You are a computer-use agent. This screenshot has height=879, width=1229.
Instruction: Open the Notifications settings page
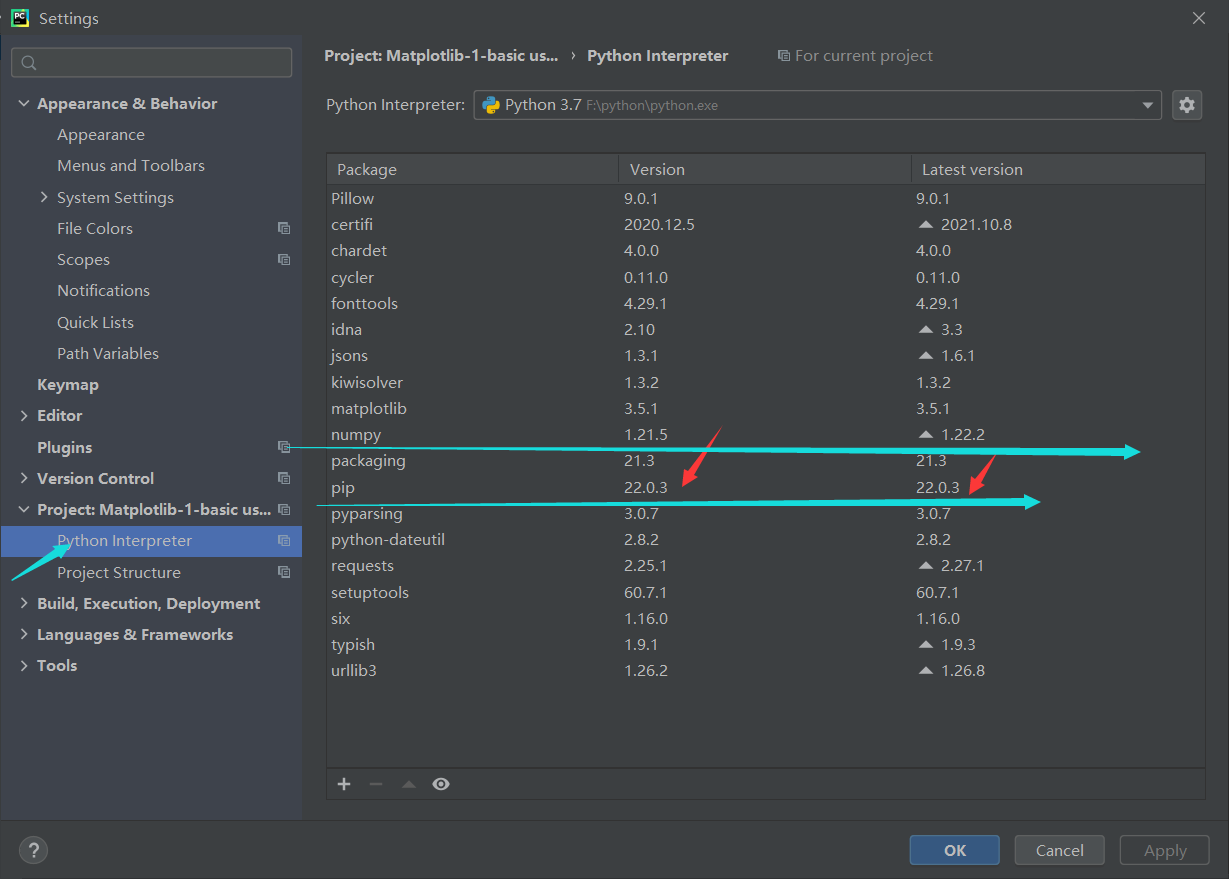[103, 291]
